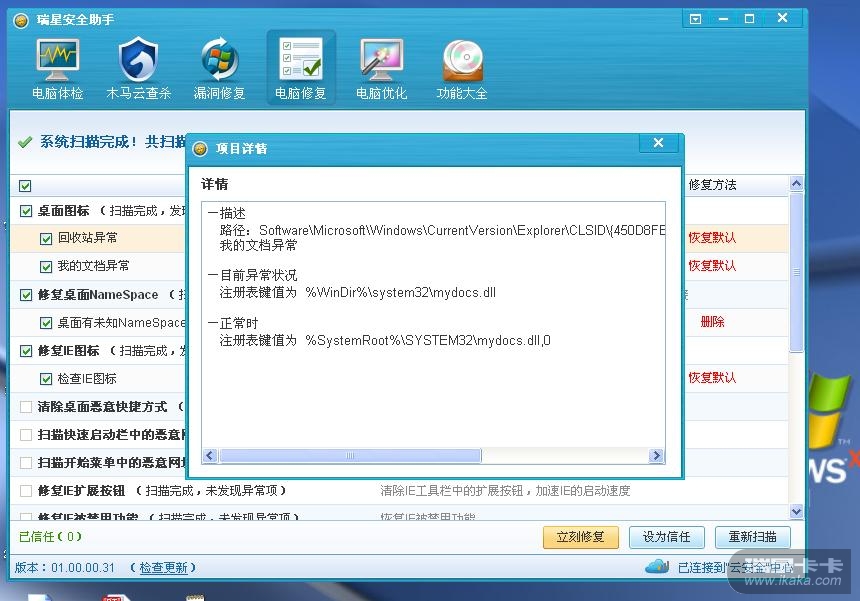Screen dimensions: 860x601
Task: Check the 扫描开始菜单 checkbox
Action: (26, 463)
